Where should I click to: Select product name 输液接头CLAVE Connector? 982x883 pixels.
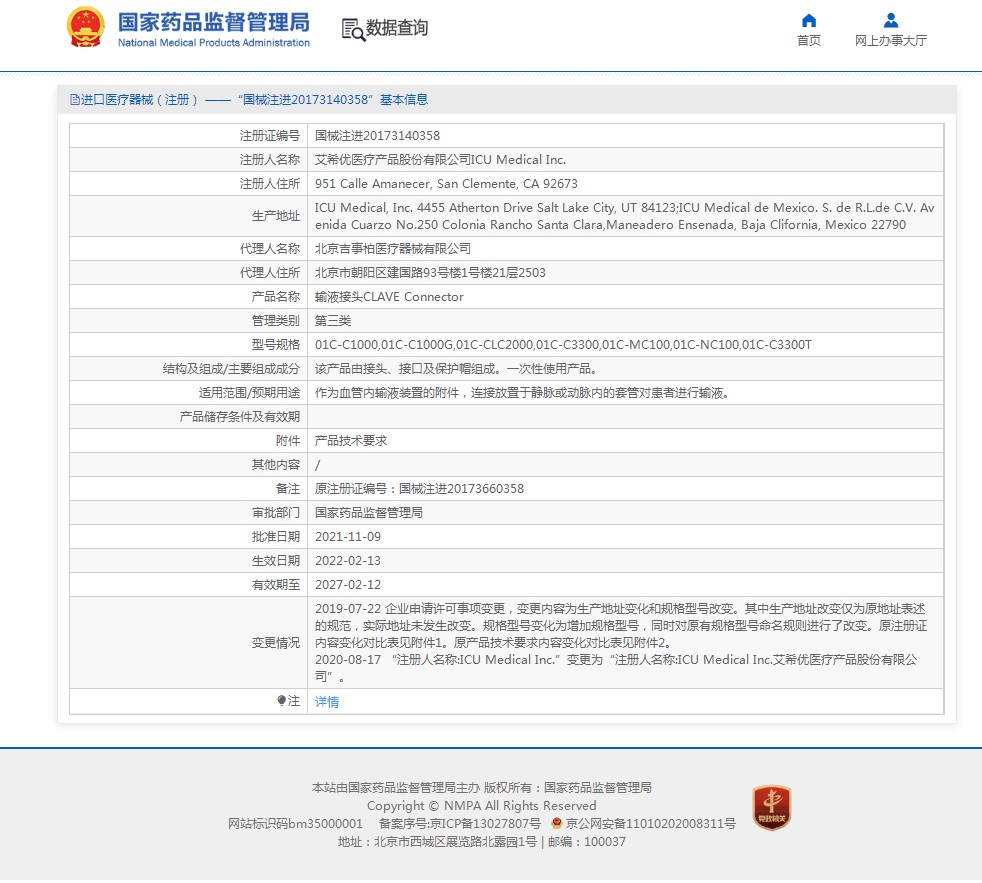389,297
